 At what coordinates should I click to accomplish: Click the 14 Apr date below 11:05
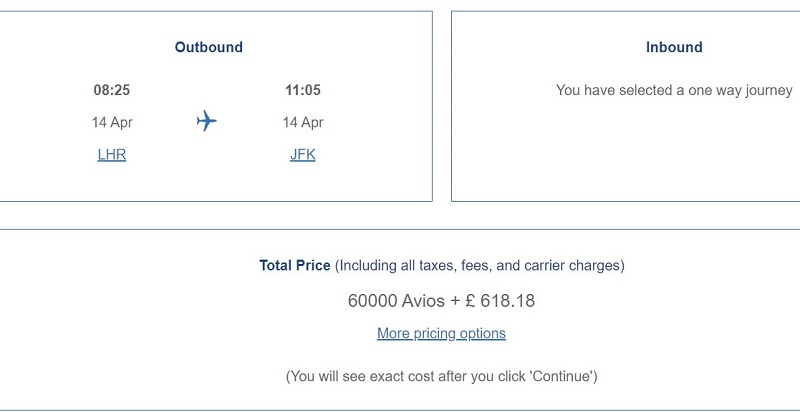[303, 122]
